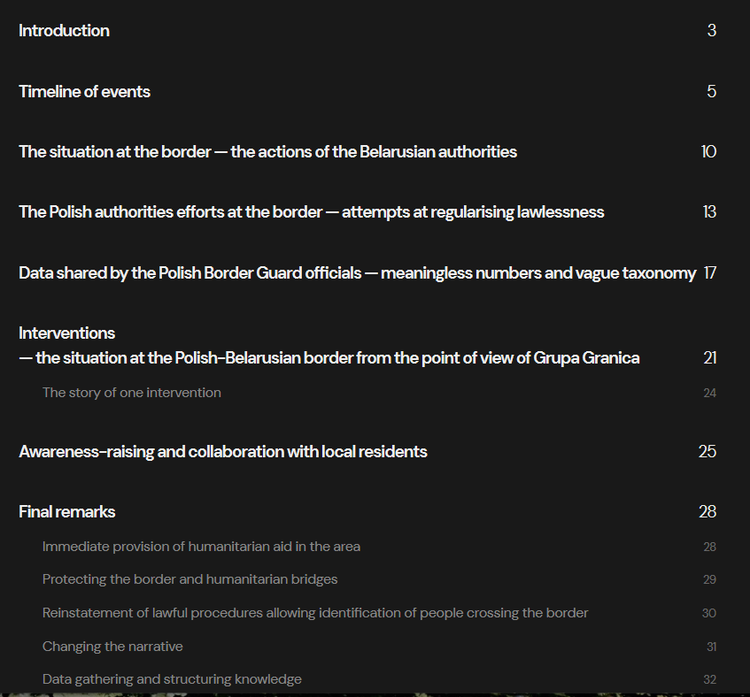Go to Protecting the border and humanitarian bridges
This screenshot has height=697, width=750.
point(190,579)
